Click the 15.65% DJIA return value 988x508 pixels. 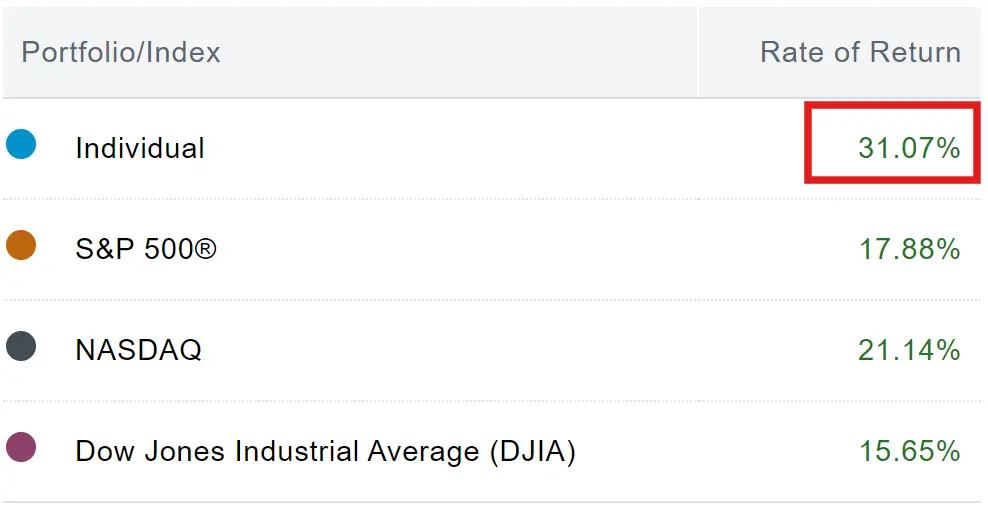(x=909, y=451)
